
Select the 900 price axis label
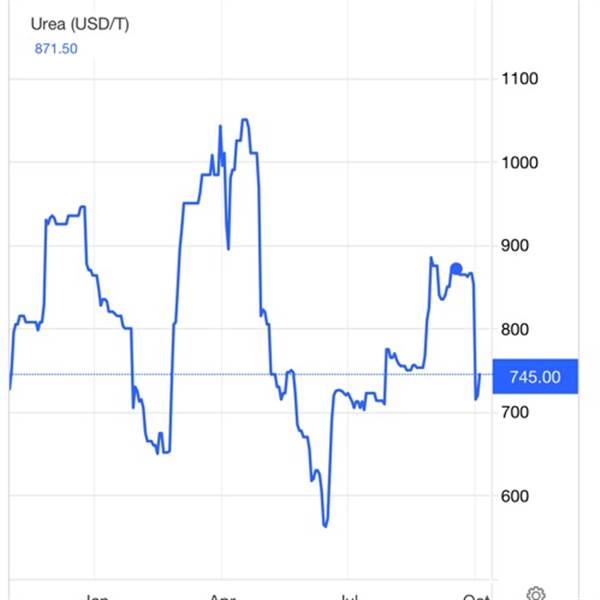(515, 246)
